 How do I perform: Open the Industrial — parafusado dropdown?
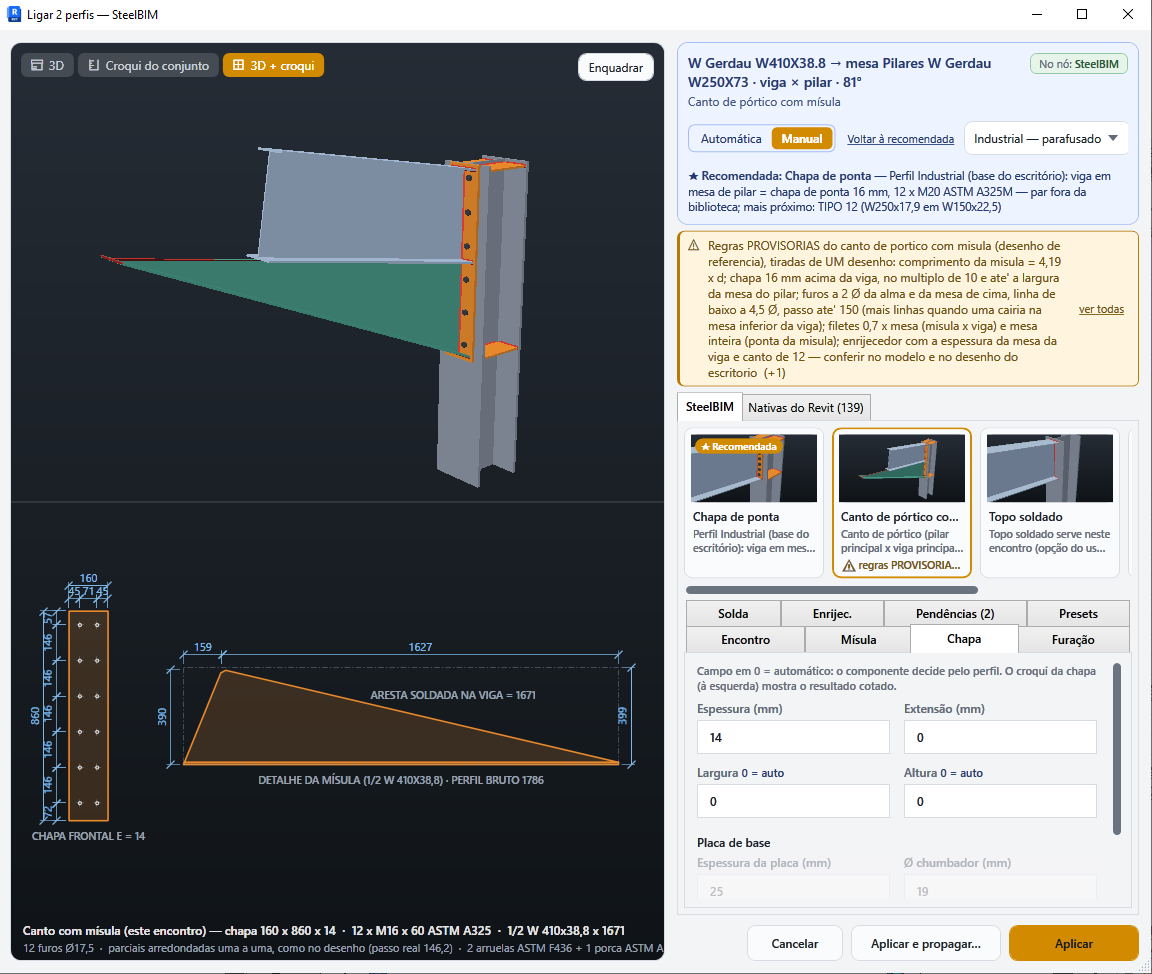tap(1045, 139)
